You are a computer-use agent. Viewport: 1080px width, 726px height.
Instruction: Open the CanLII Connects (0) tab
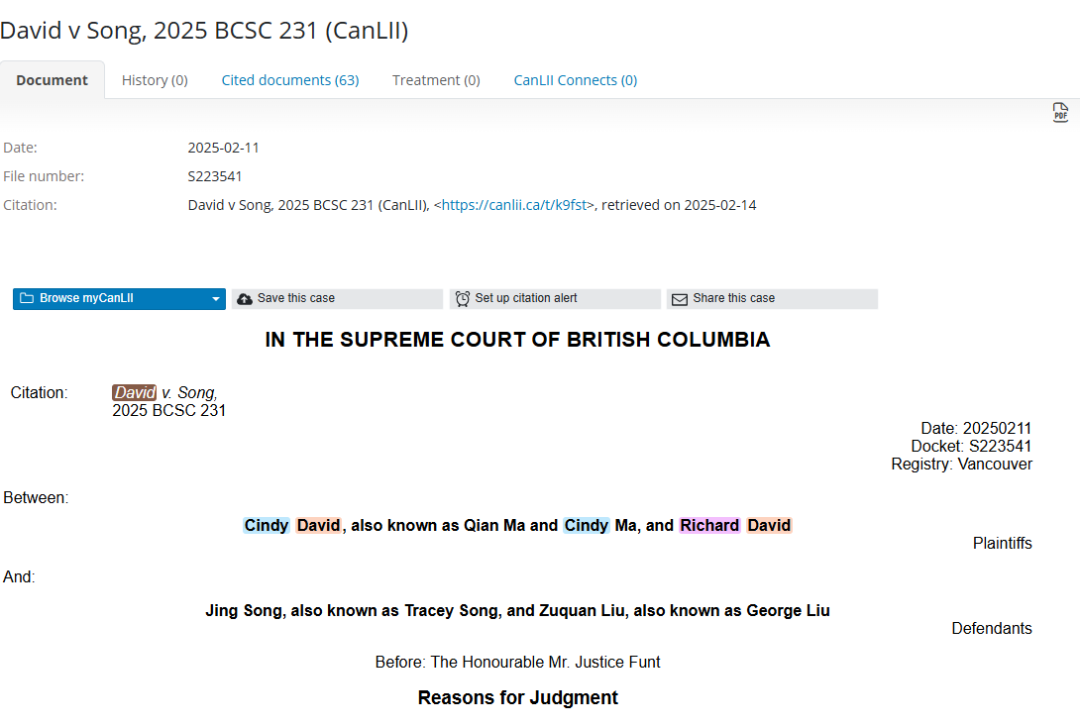point(575,80)
